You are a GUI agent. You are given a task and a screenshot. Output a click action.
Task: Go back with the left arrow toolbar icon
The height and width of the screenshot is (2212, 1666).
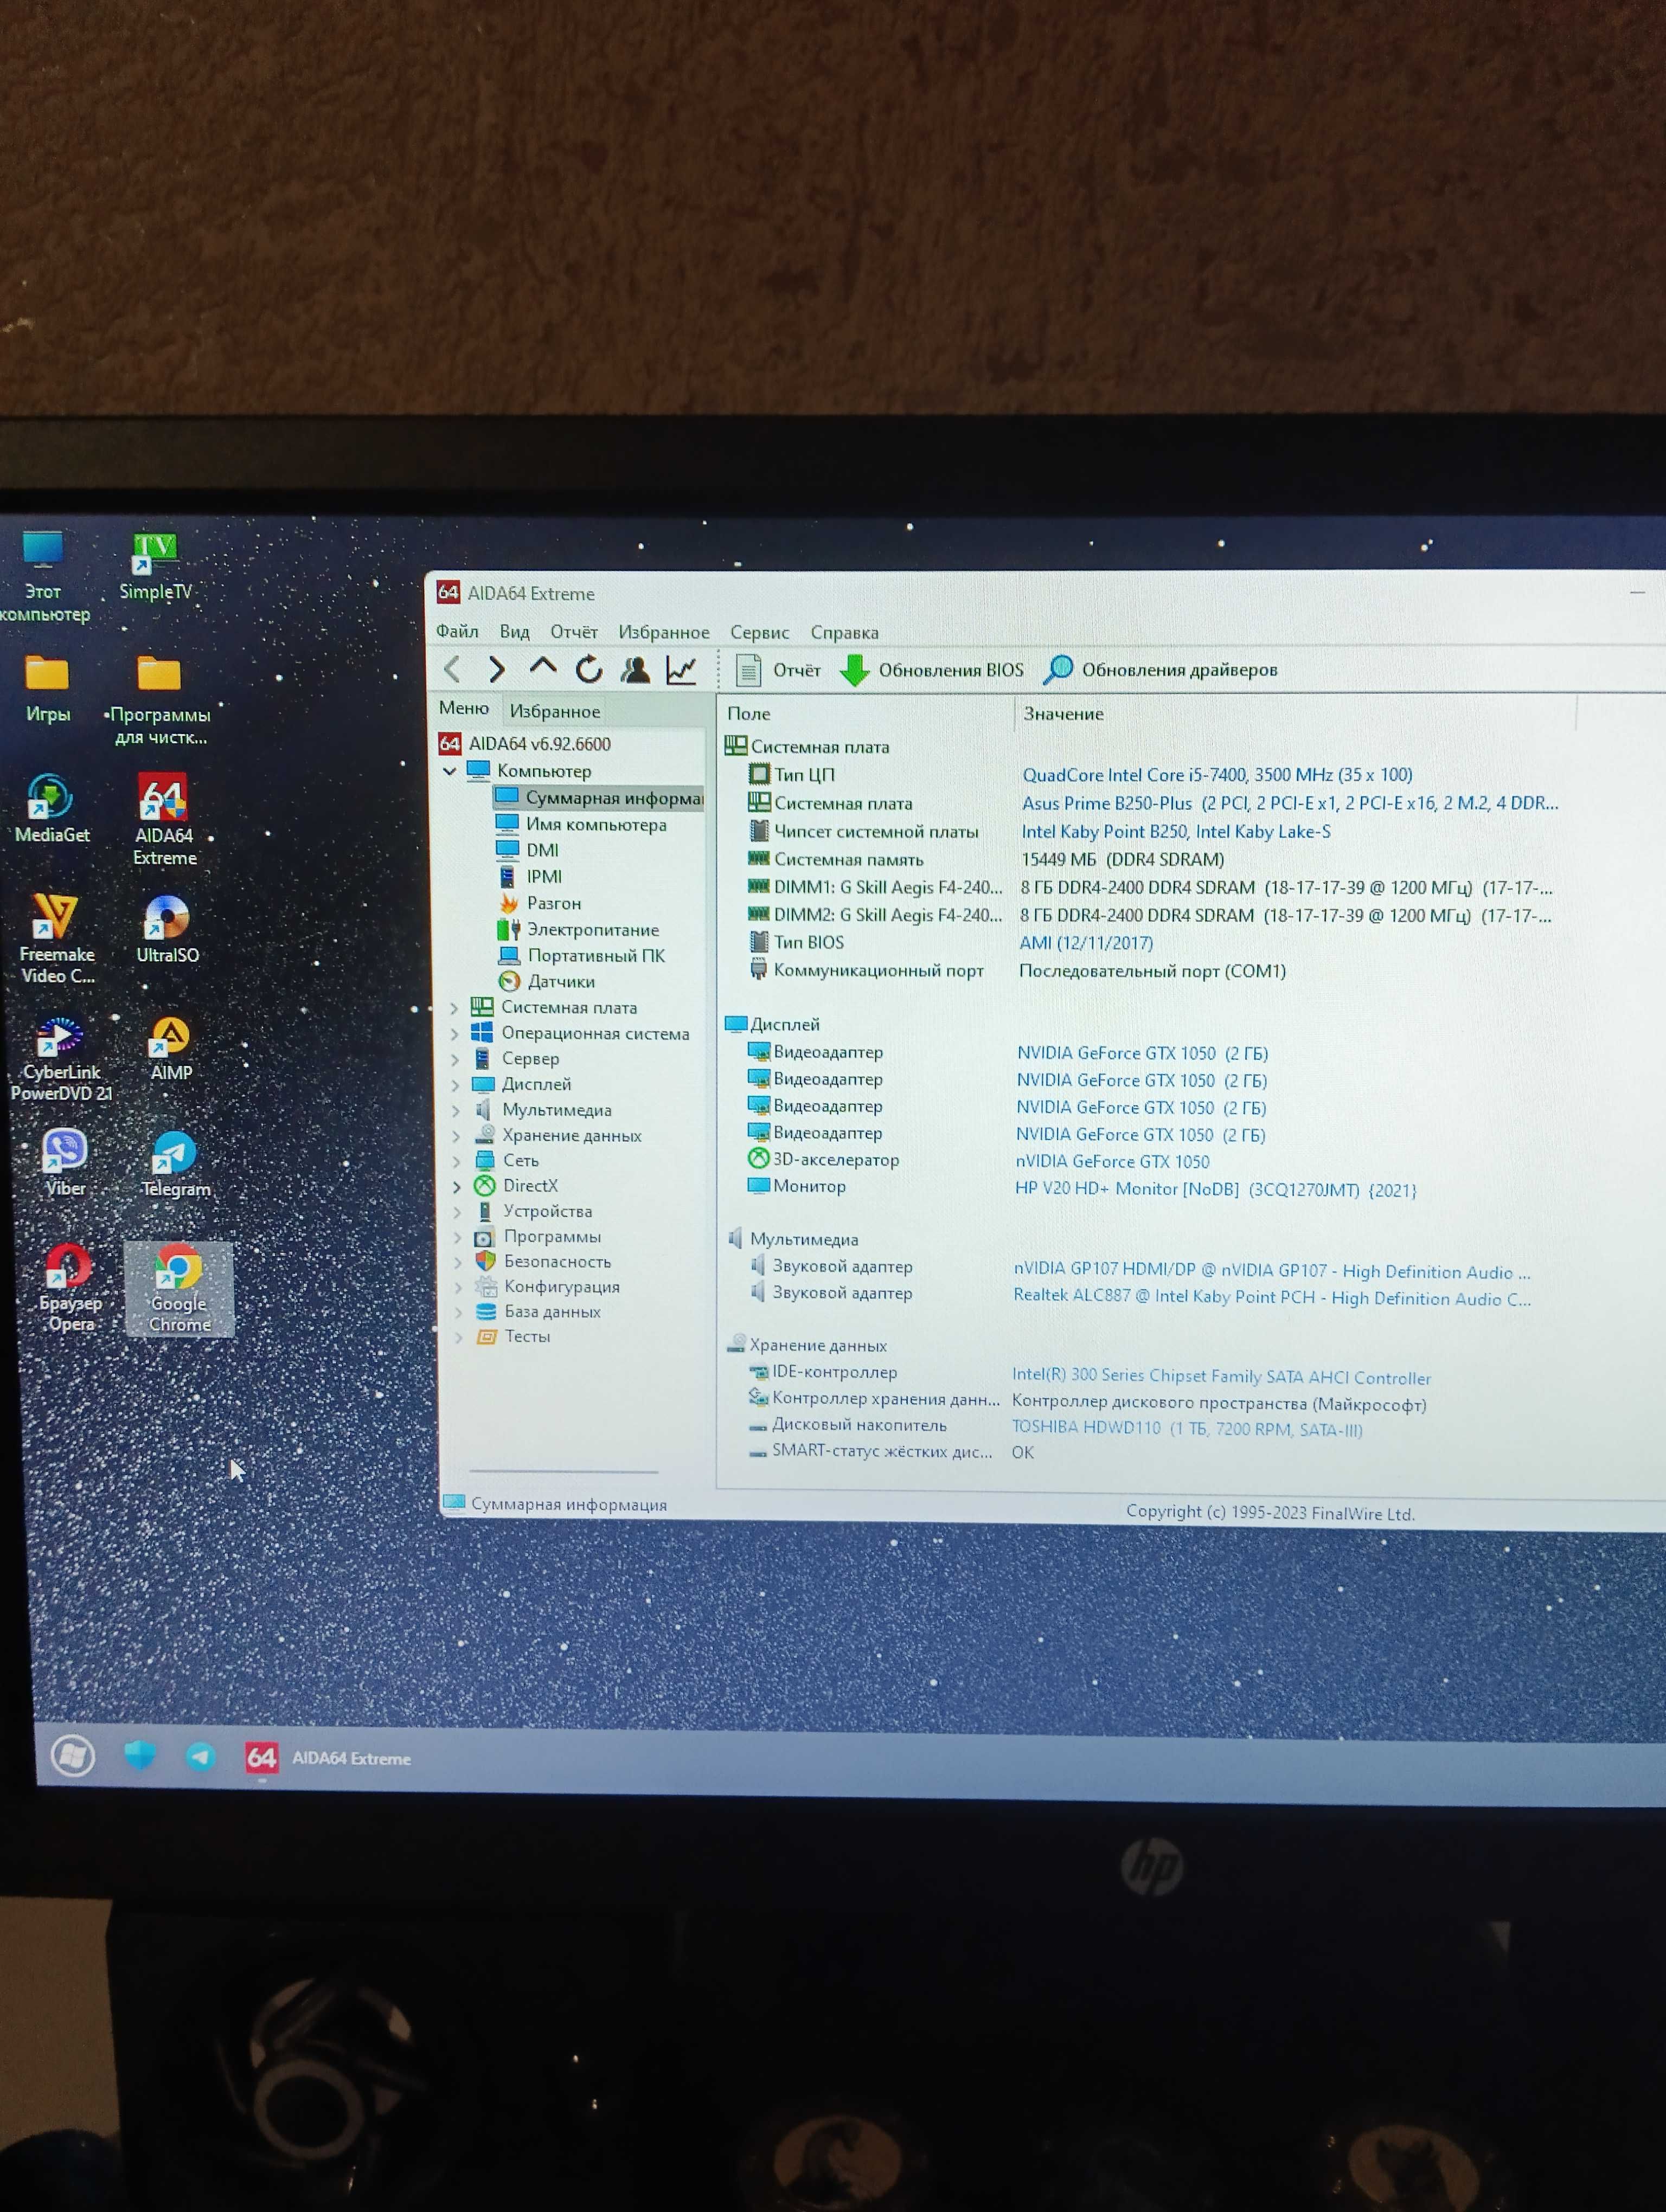pyautogui.click(x=452, y=669)
